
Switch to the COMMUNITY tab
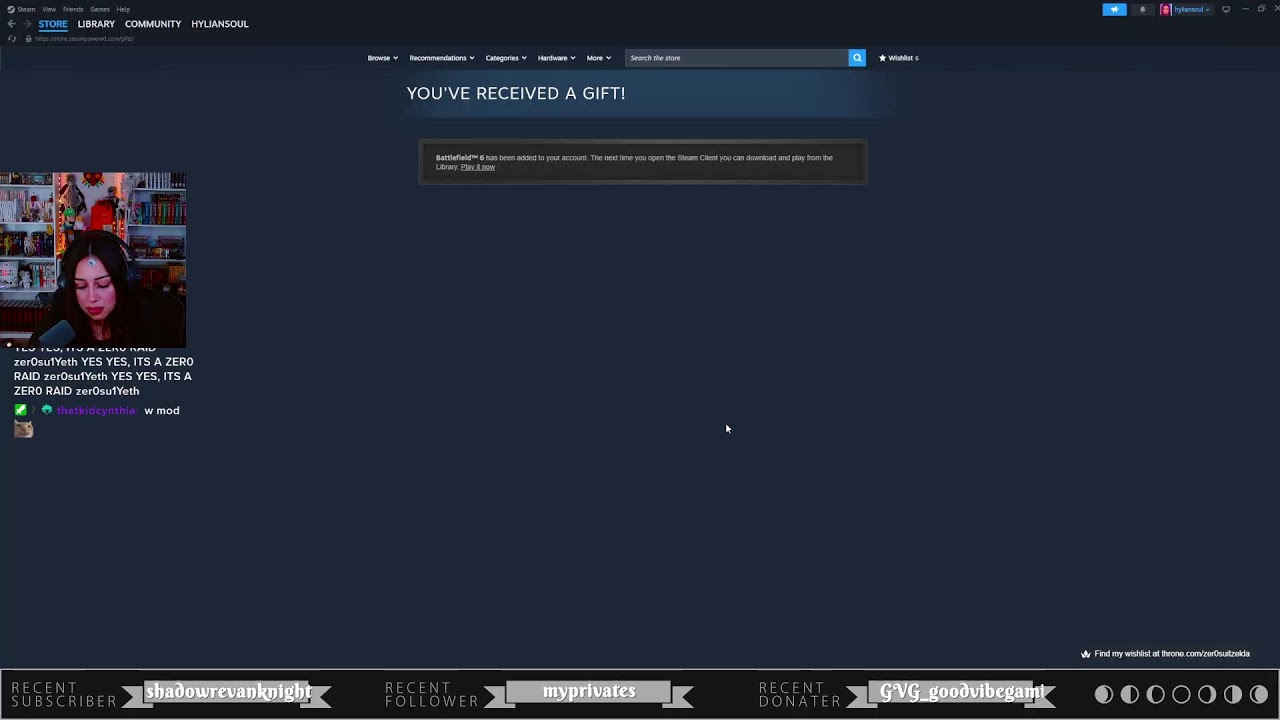click(x=153, y=24)
